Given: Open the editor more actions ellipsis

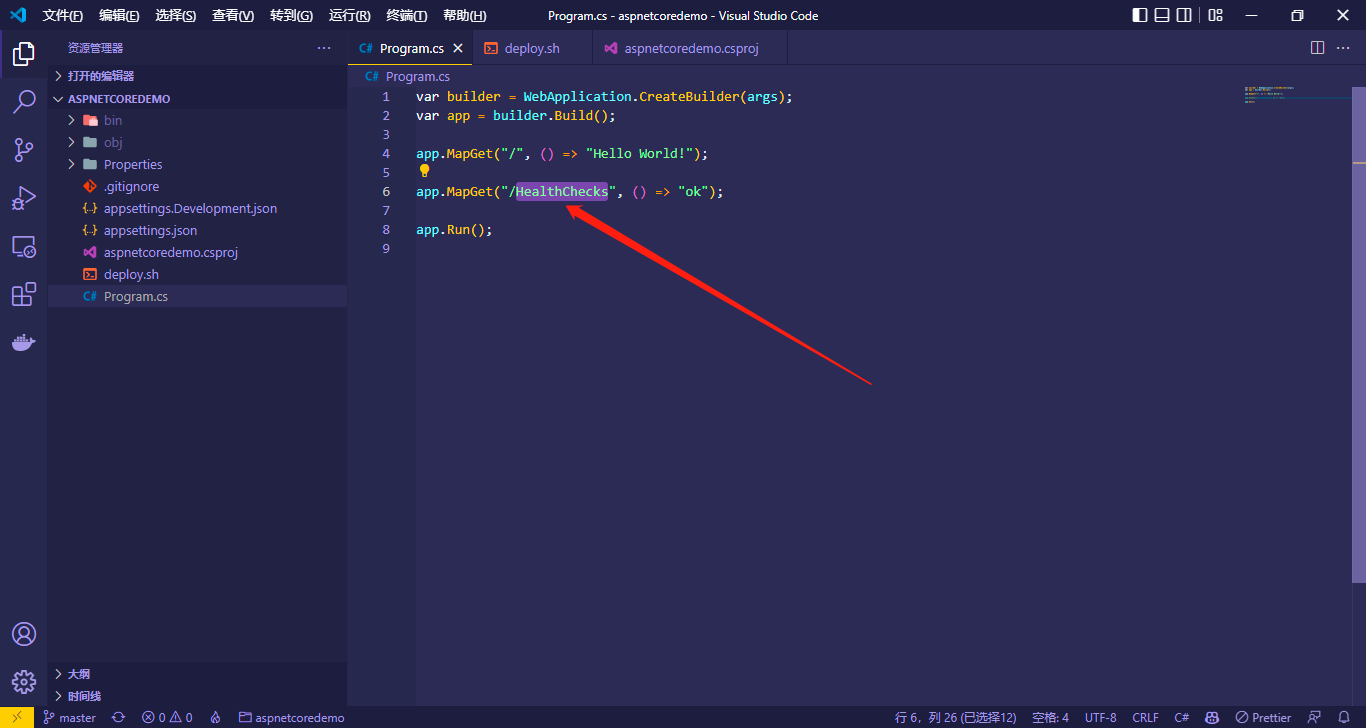Looking at the screenshot, I should (1345, 47).
